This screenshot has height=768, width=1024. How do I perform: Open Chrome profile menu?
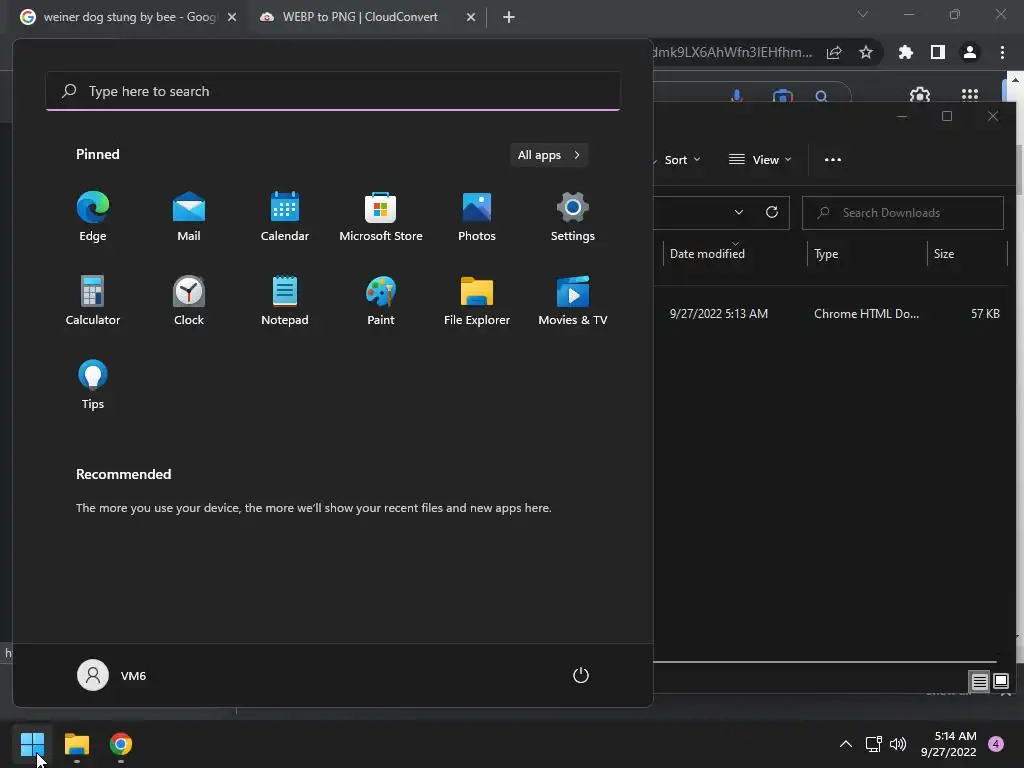[x=970, y=52]
